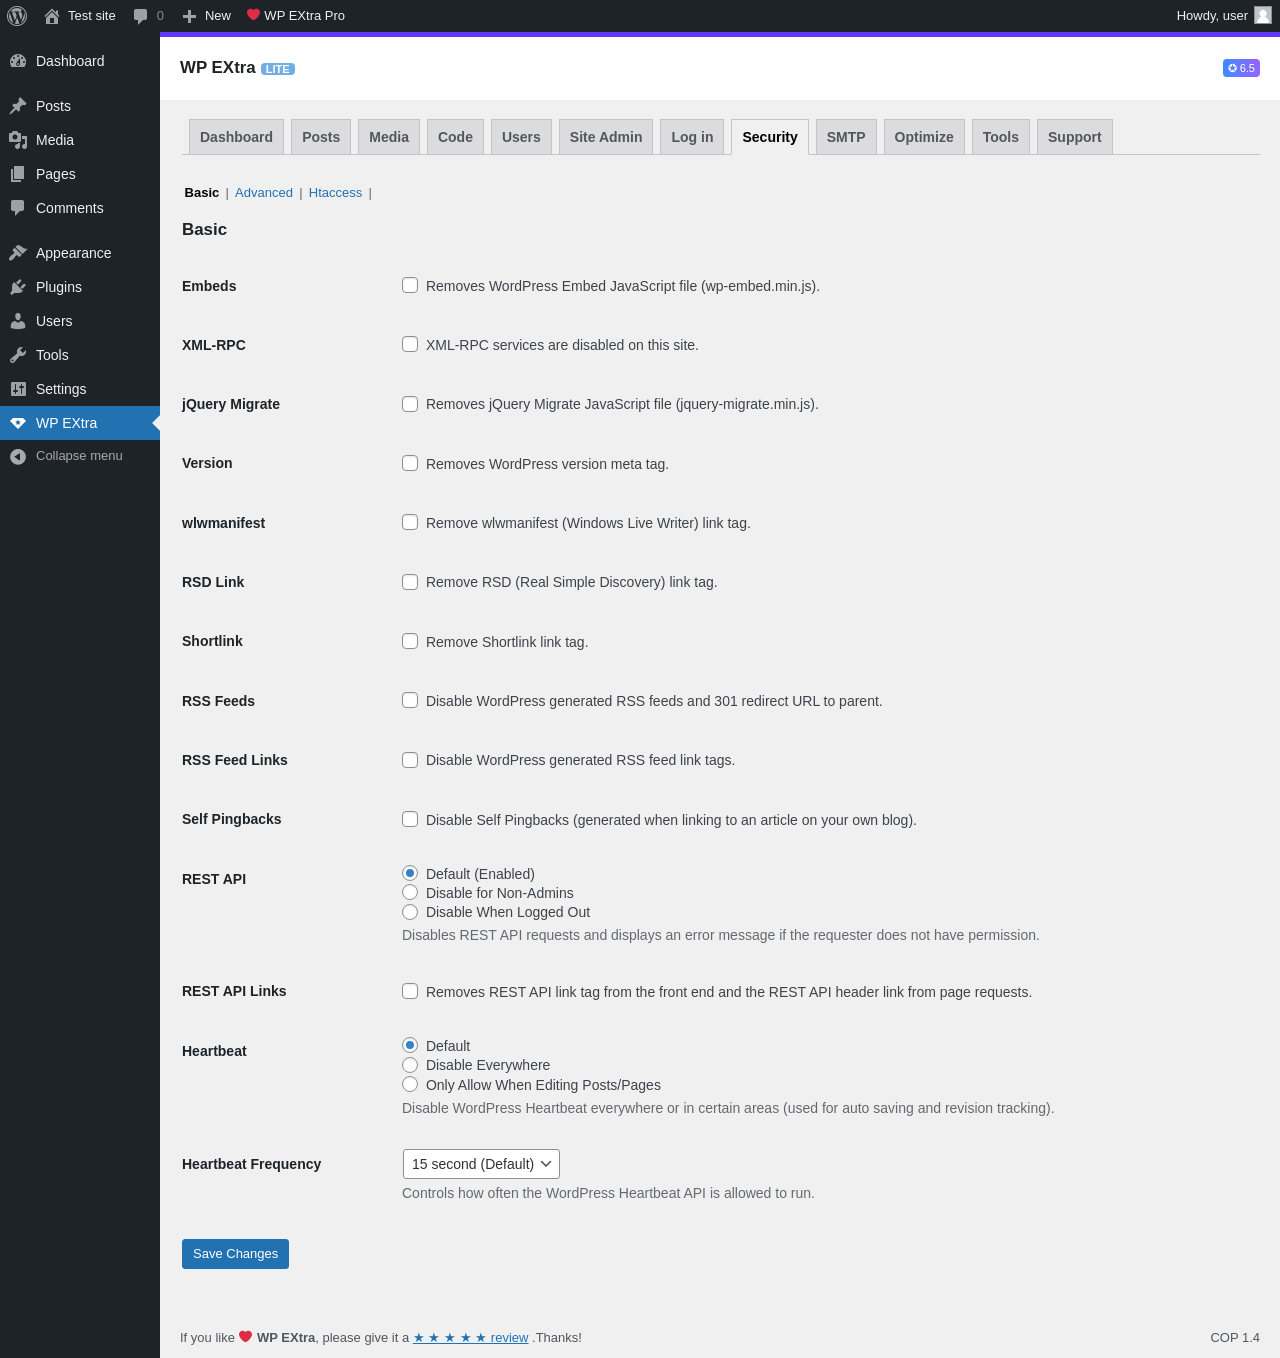1280x1358 pixels.
Task: Click the user avatar next to Howdy, user
Action: tap(1263, 15)
